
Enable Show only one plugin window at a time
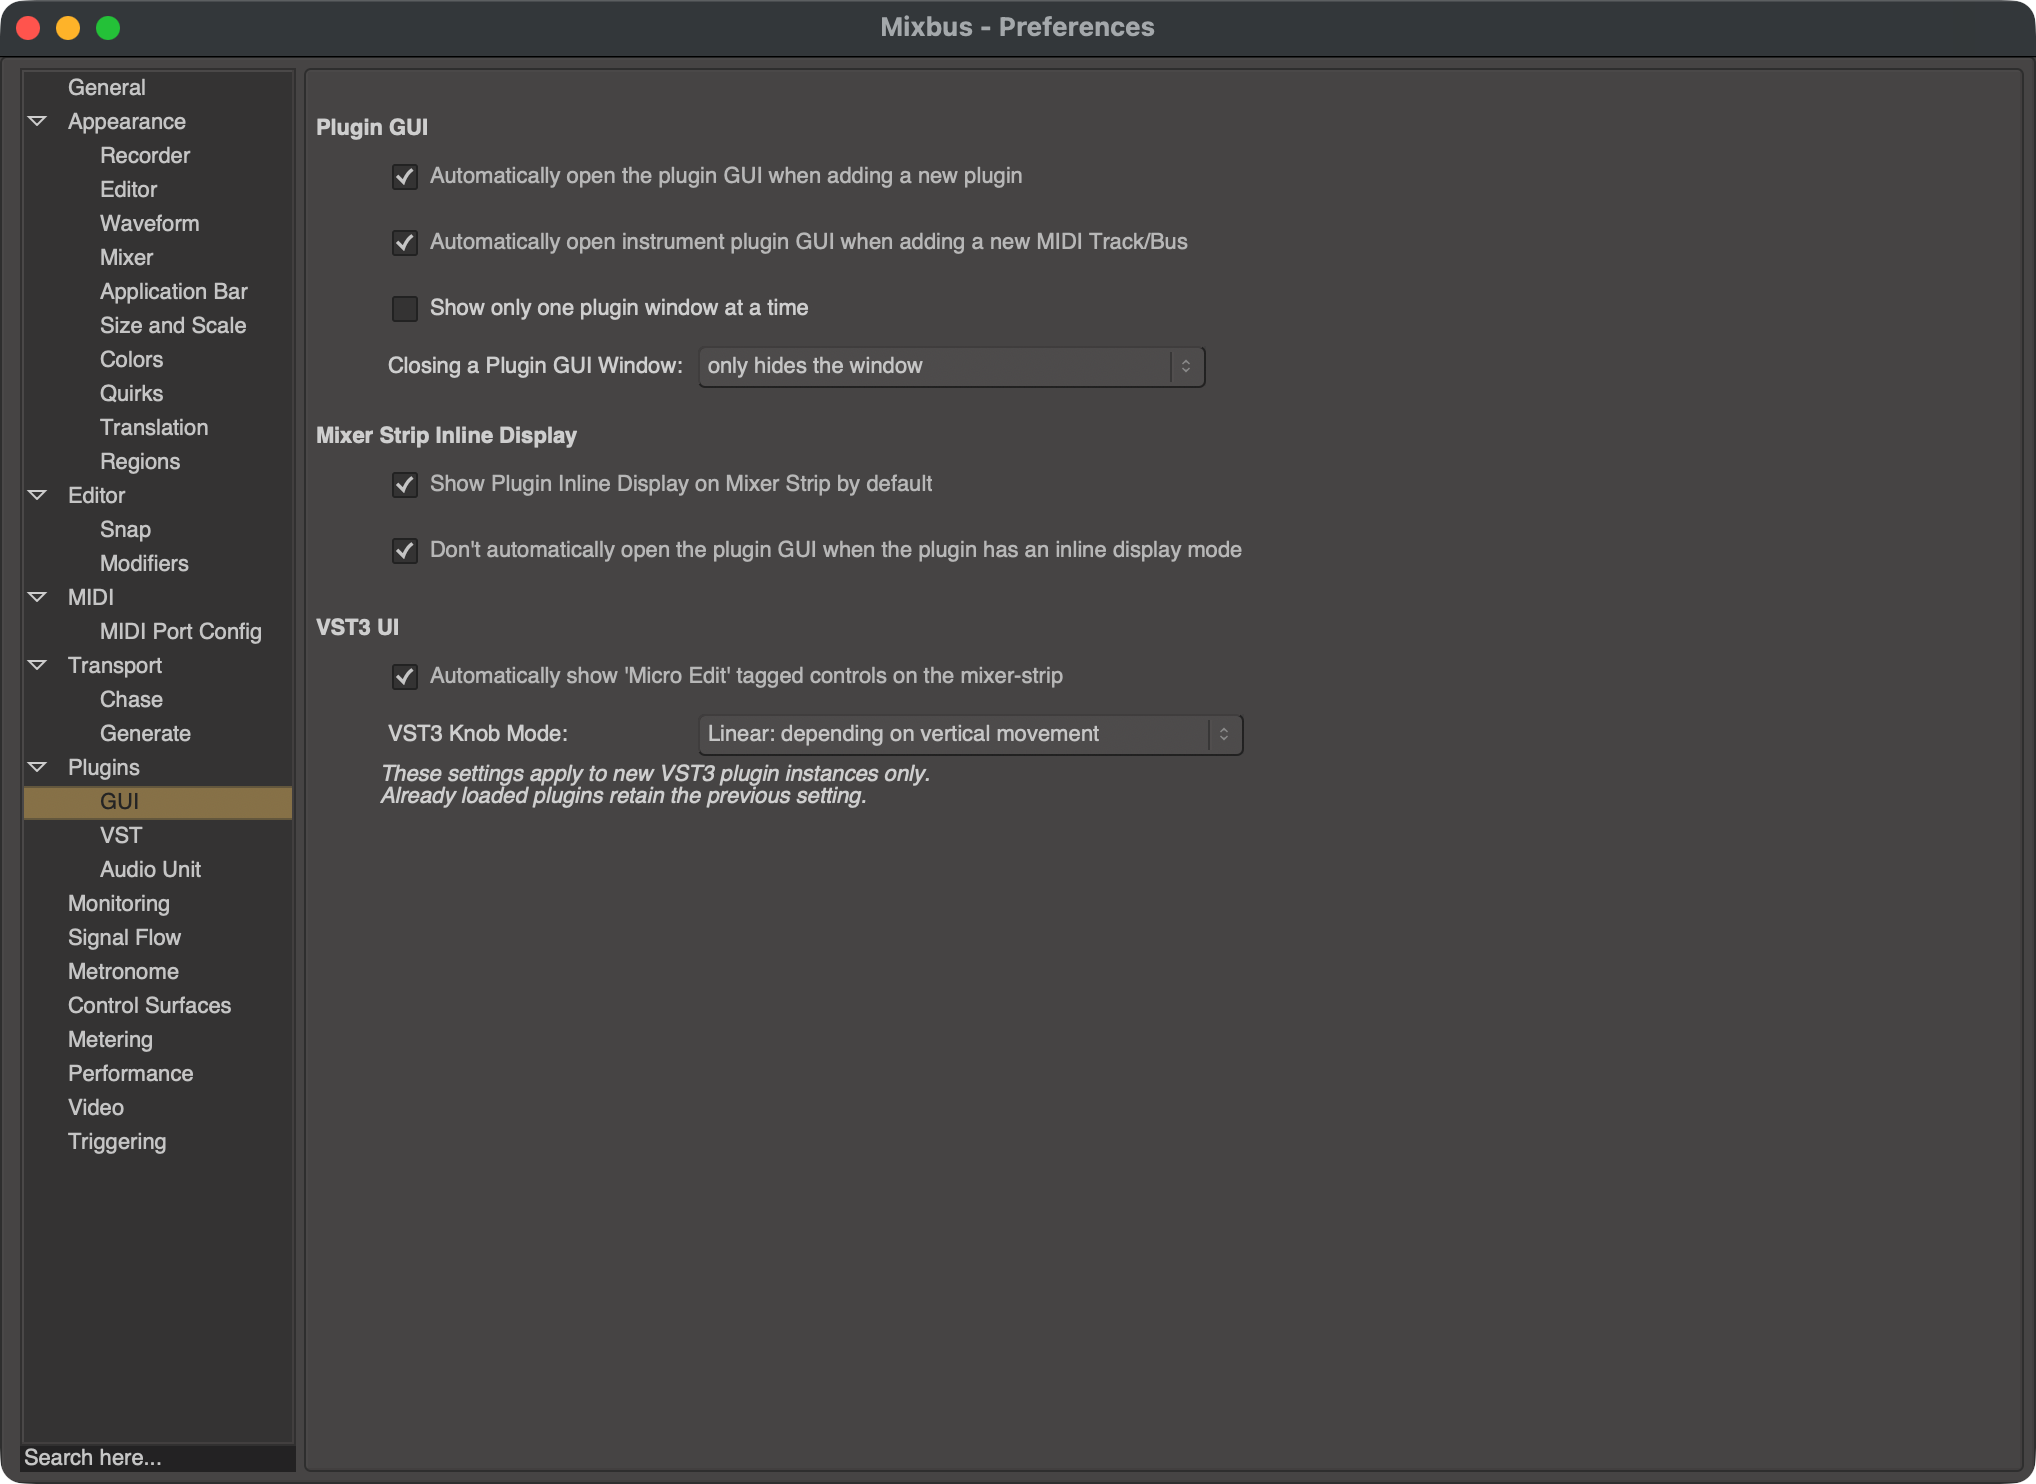tap(404, 309)
